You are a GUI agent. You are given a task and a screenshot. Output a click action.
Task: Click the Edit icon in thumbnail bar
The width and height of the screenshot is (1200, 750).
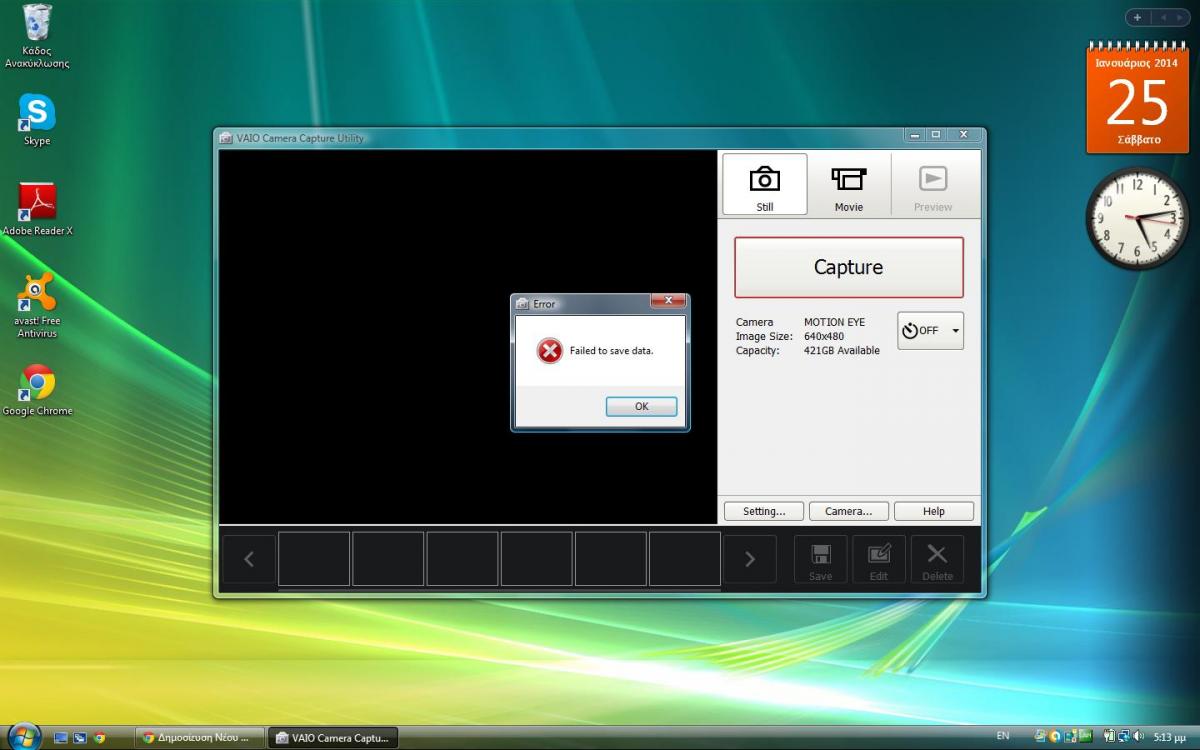click(879, 560)
